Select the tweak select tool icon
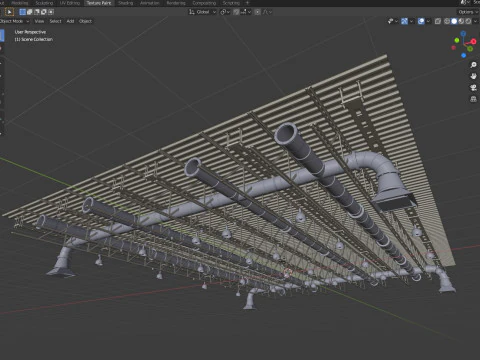Screen dimensions: 480x360 (9, 12)
